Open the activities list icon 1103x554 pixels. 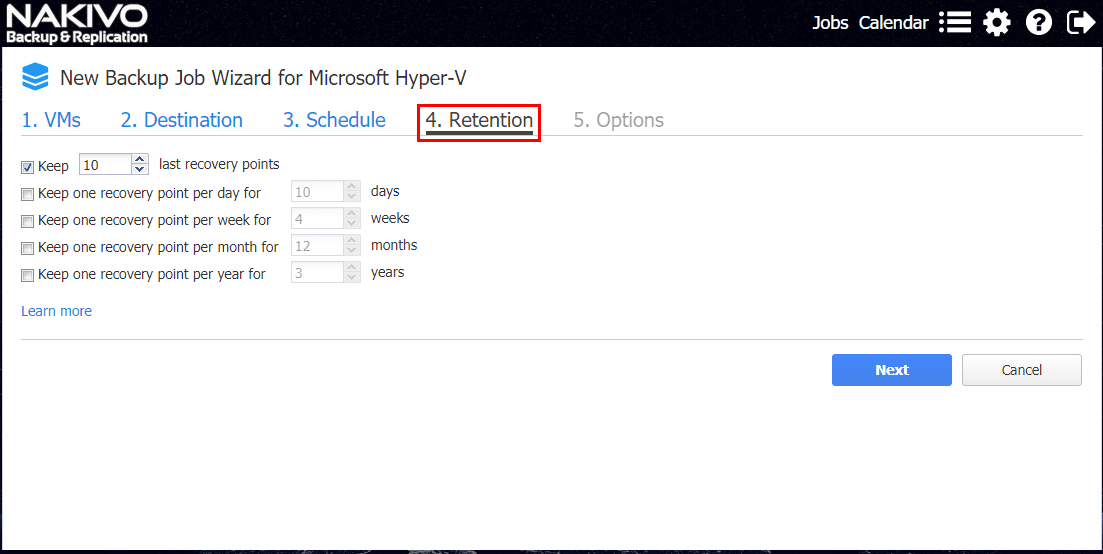pos(955,22)
